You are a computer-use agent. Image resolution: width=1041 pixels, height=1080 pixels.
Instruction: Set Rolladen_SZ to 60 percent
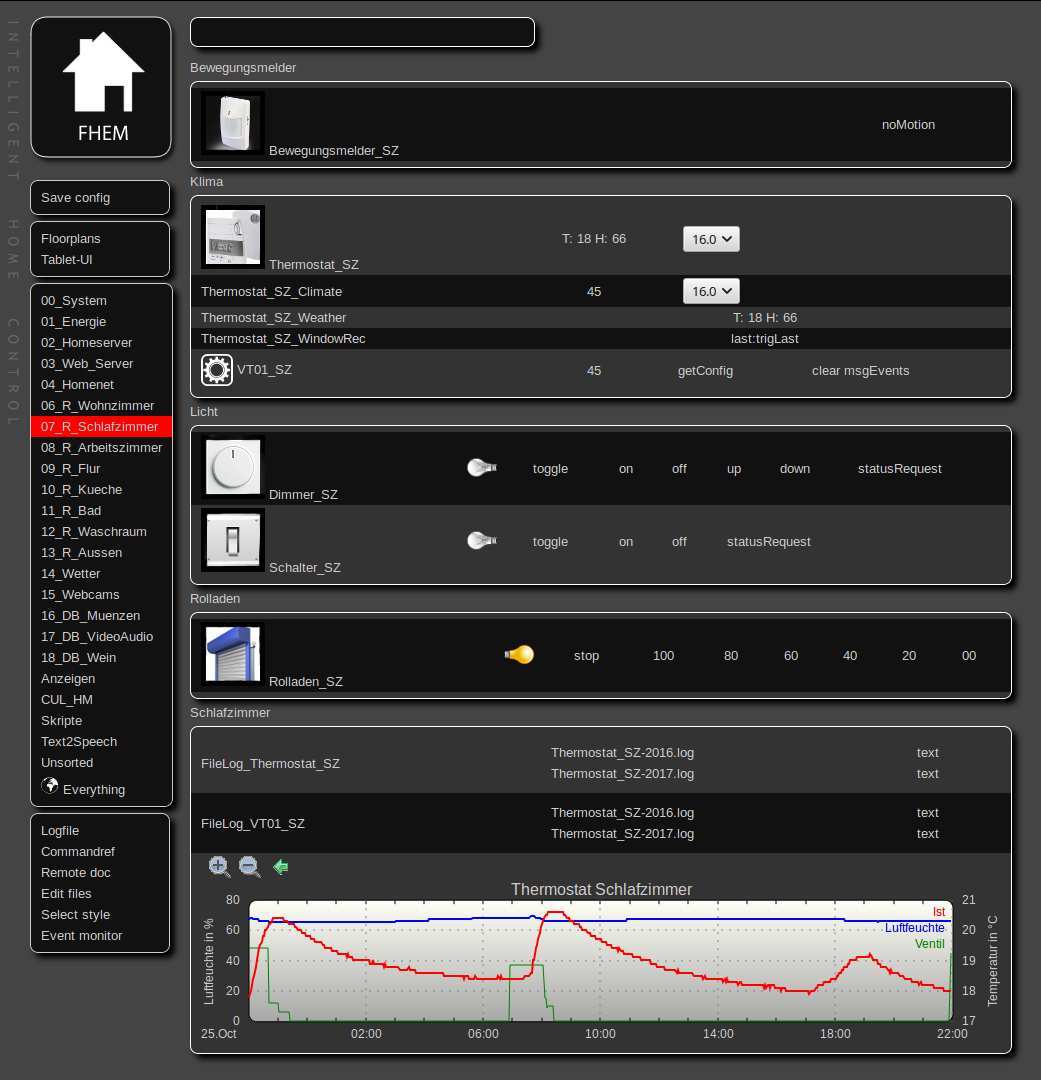click(x=791, y=656)
